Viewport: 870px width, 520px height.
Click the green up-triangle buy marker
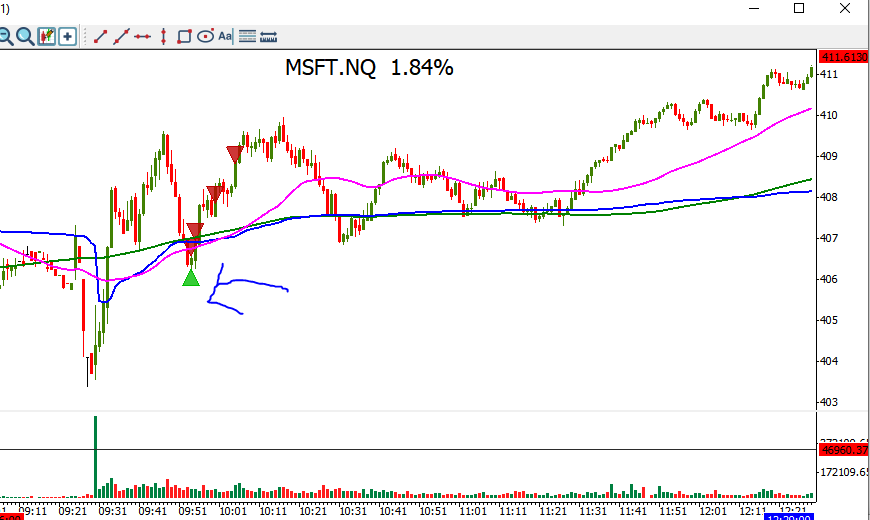(x=191, y=277)
